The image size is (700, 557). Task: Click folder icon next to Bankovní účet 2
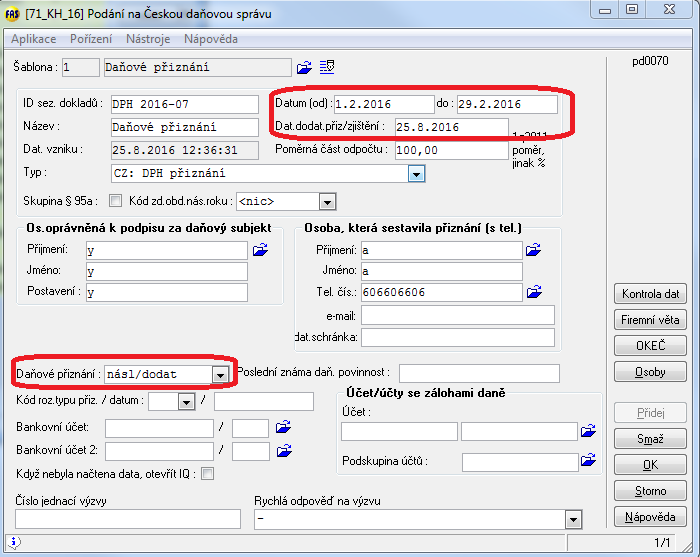283,451
